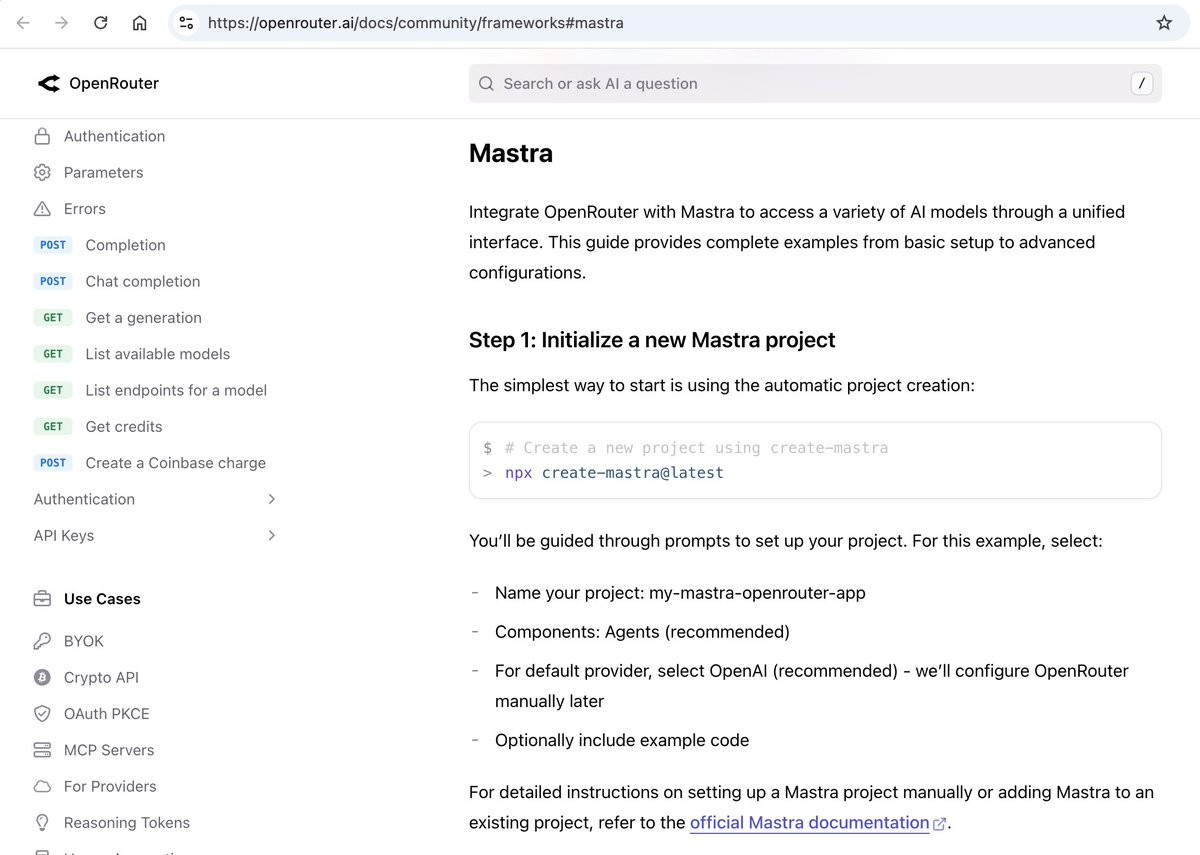Viewport: 1200px width, 855px height.
Task: Go back using the browser back arrow
Action: (23, 23)
